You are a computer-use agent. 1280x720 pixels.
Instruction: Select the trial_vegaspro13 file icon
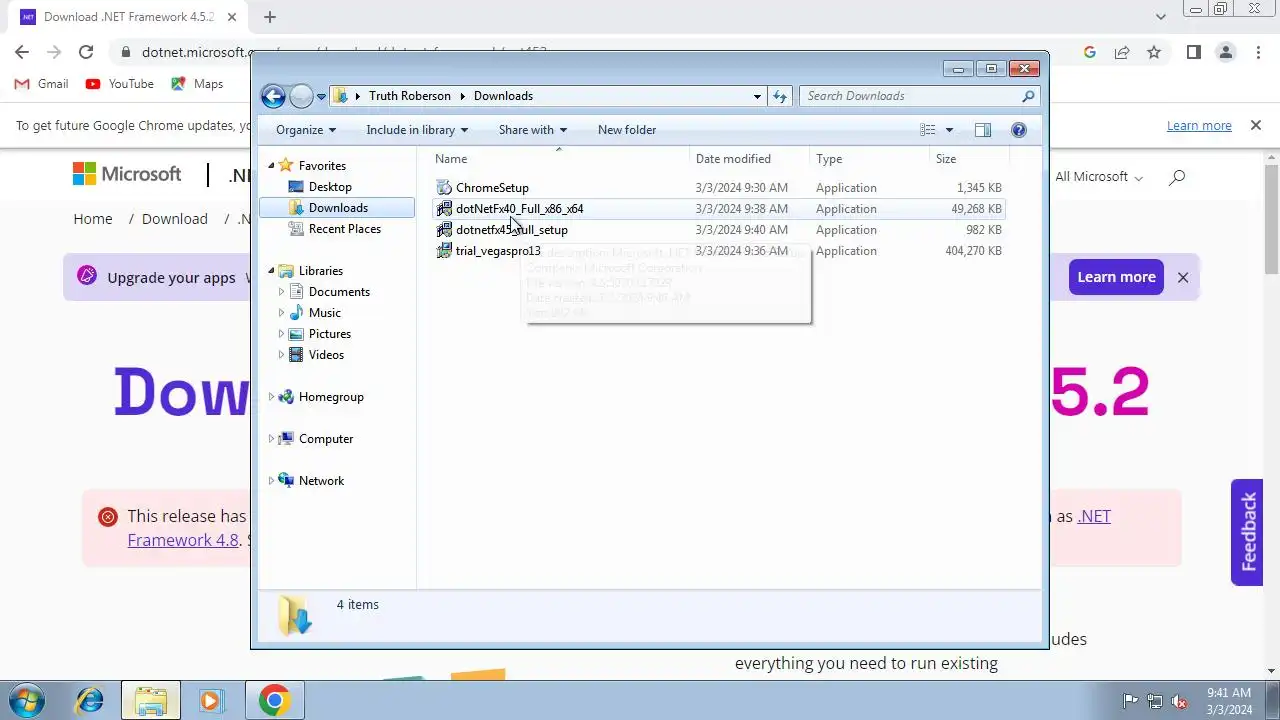coord(444,251)
